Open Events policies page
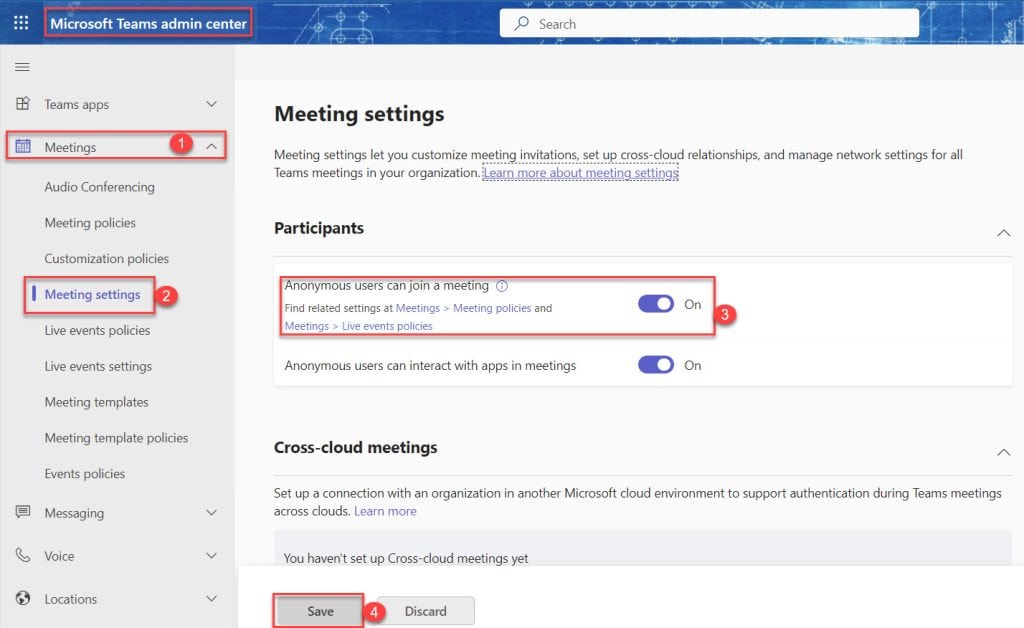Screen dimensions: 1024x628 85,474
